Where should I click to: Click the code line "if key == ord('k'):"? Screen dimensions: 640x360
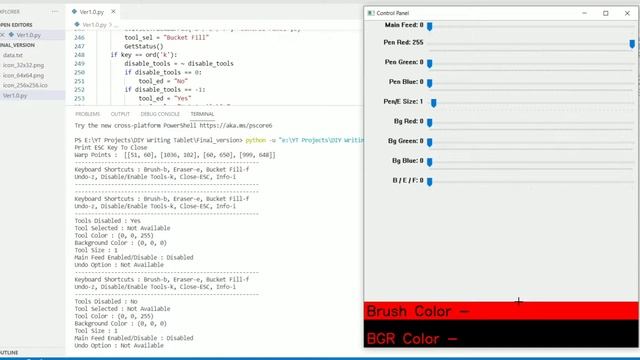coord(144,55)
